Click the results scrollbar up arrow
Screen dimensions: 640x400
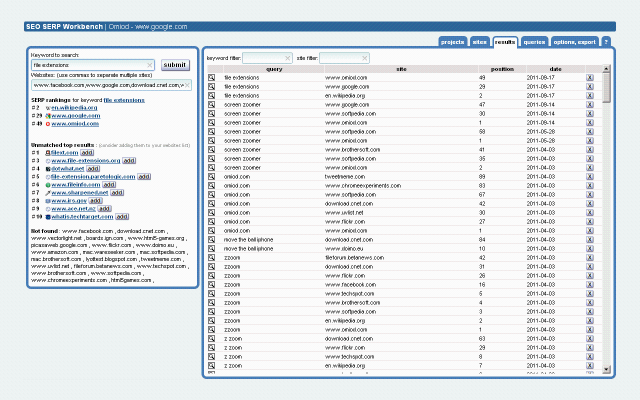(x=606, y=69)
